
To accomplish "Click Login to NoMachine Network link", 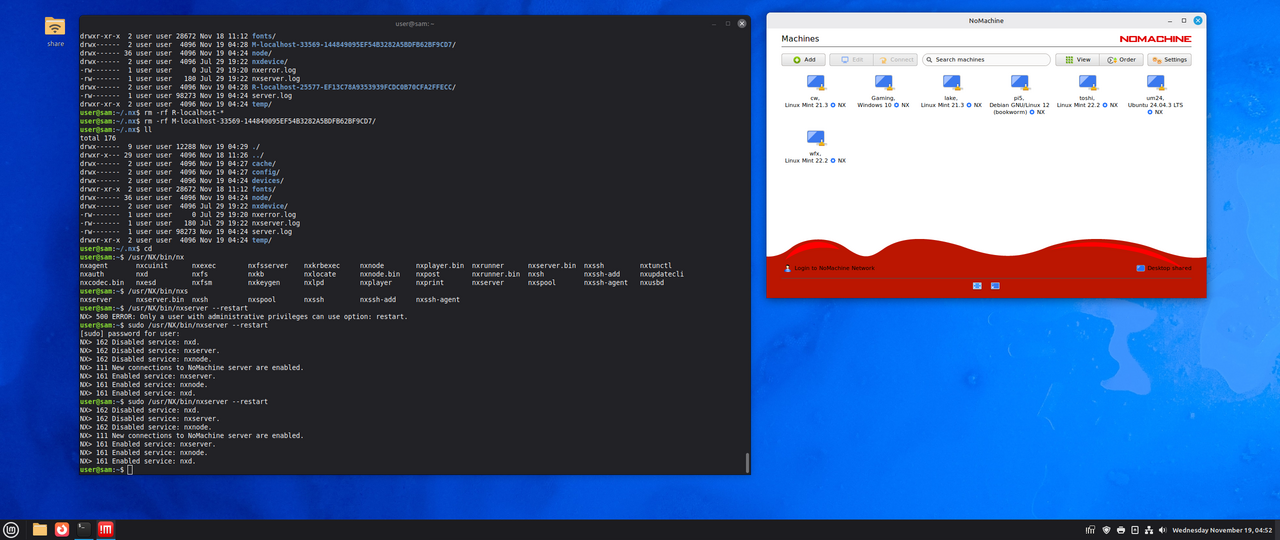I will pos(830,268).
